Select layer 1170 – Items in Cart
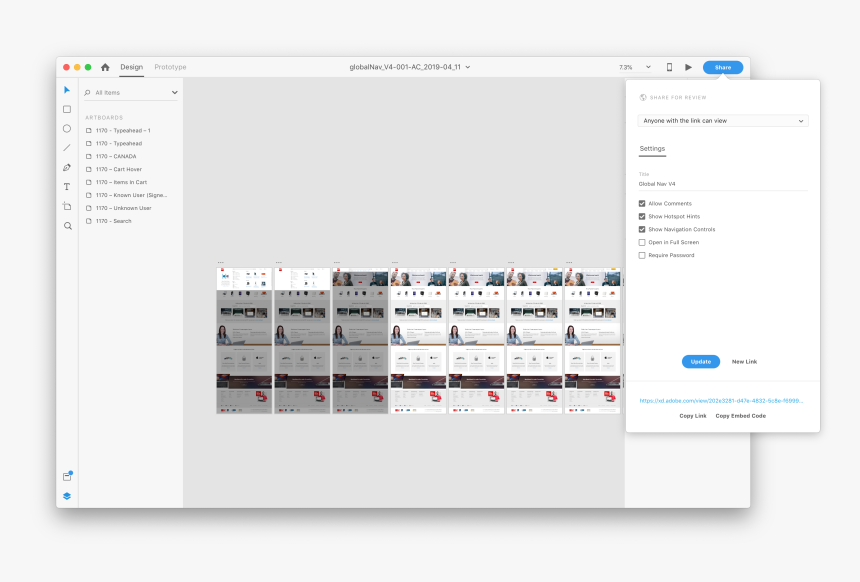The width and height of the screenshot is (860, 582). [121, 182]
